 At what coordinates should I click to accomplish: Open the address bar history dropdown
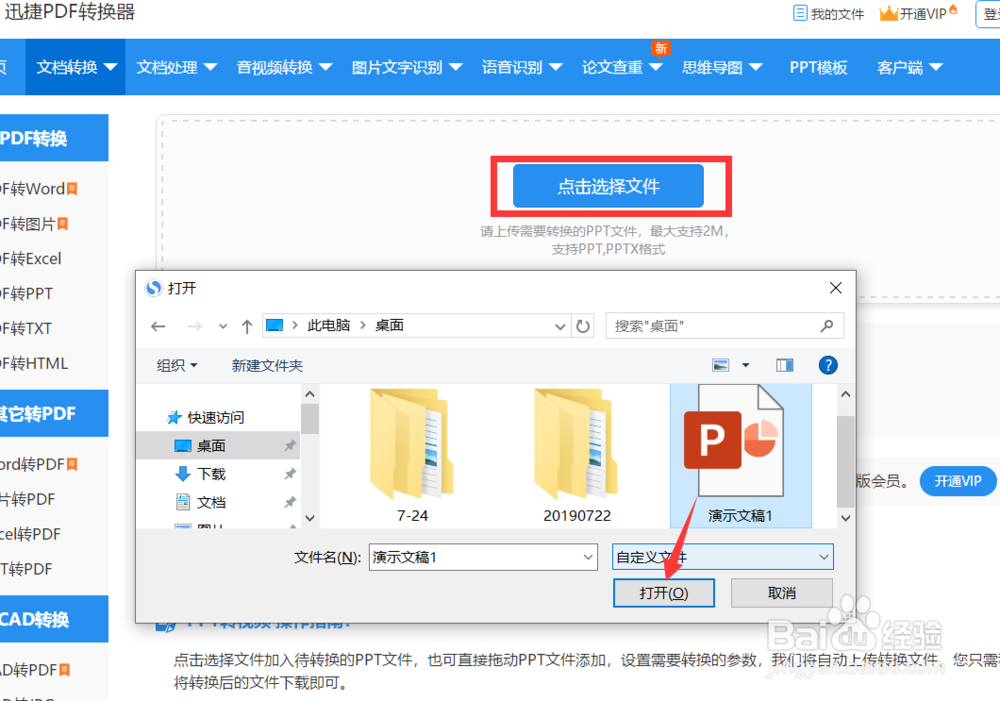[x=560, y=327]
